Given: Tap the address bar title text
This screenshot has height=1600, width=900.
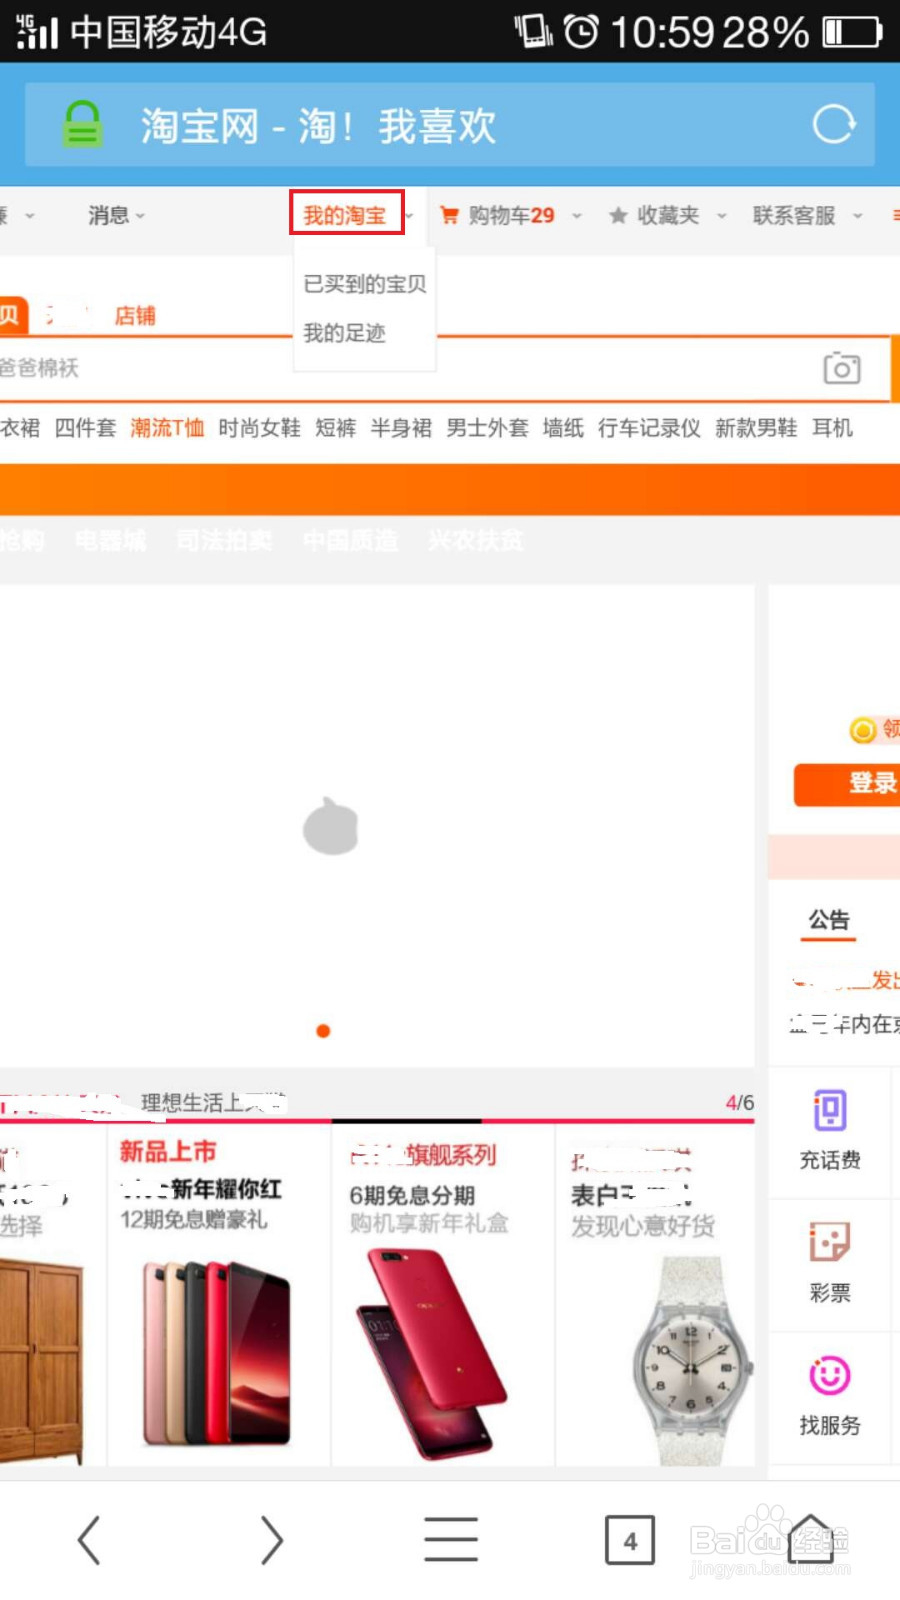Looking at the screenshot, I should point(318,126).
